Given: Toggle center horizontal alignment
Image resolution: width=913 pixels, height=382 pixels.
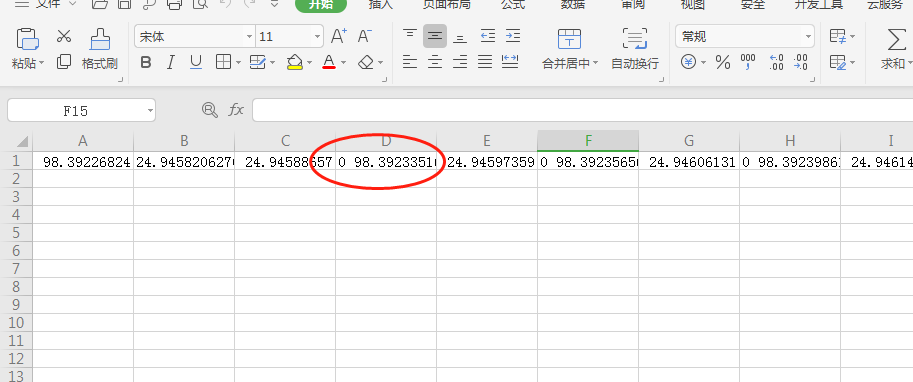Looking at the screenshot, I should click(435, 61).
